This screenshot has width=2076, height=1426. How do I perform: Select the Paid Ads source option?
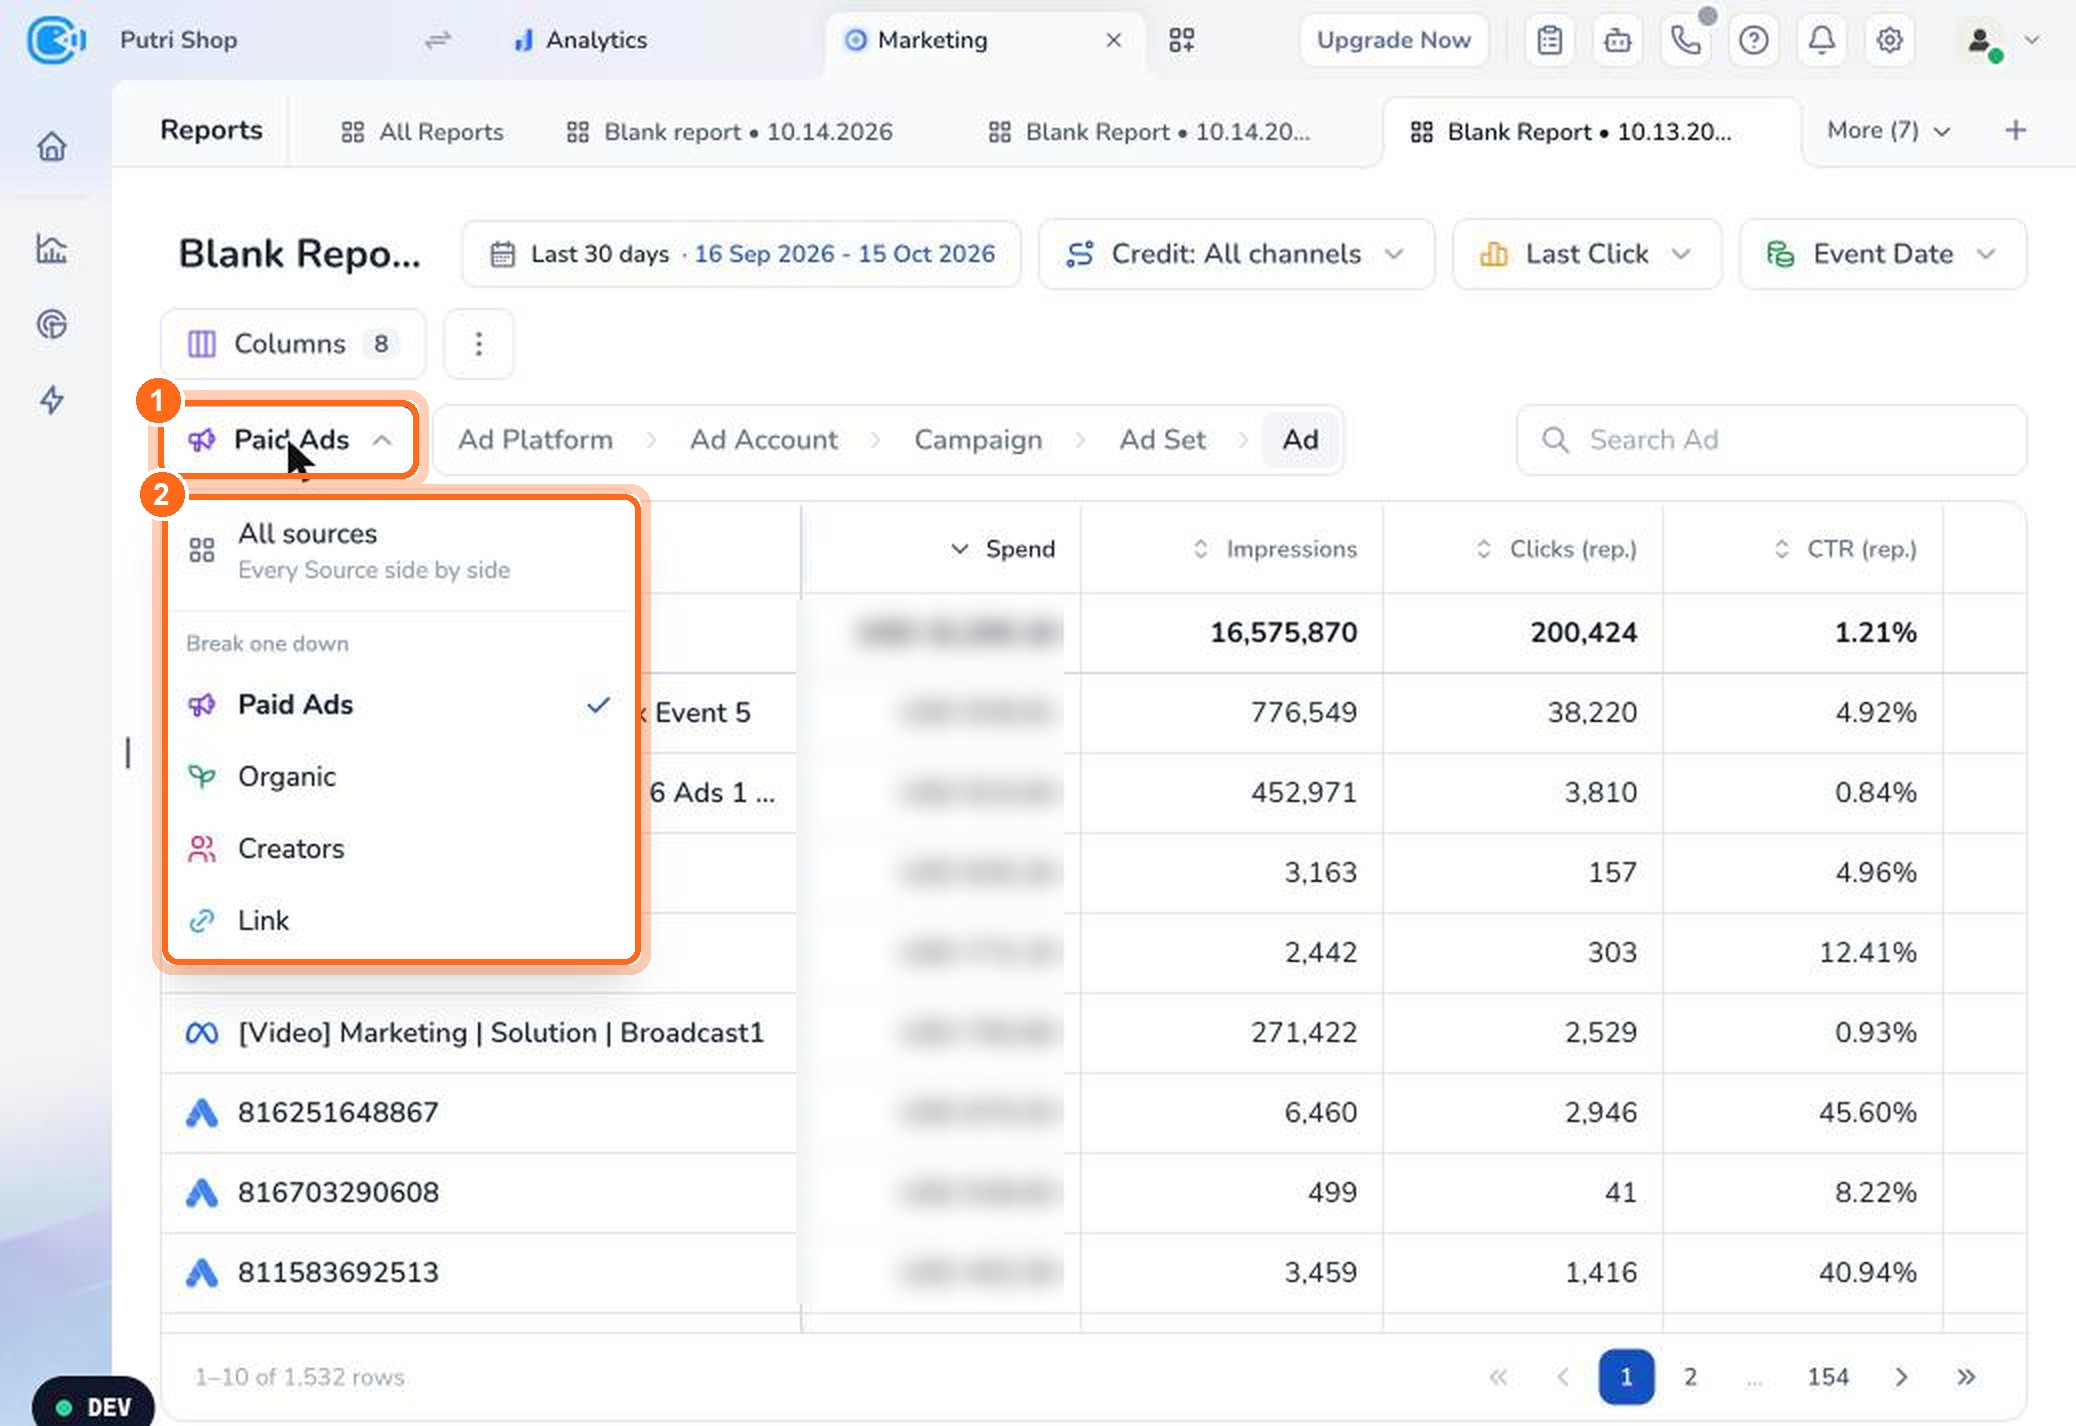(400, 705)
